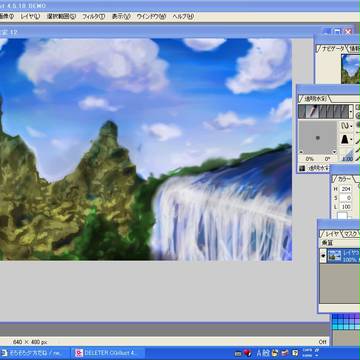Screen dimensions: 360x360
Task: Toggle visibility eye of レイヤ3
Action: (323, 256)
